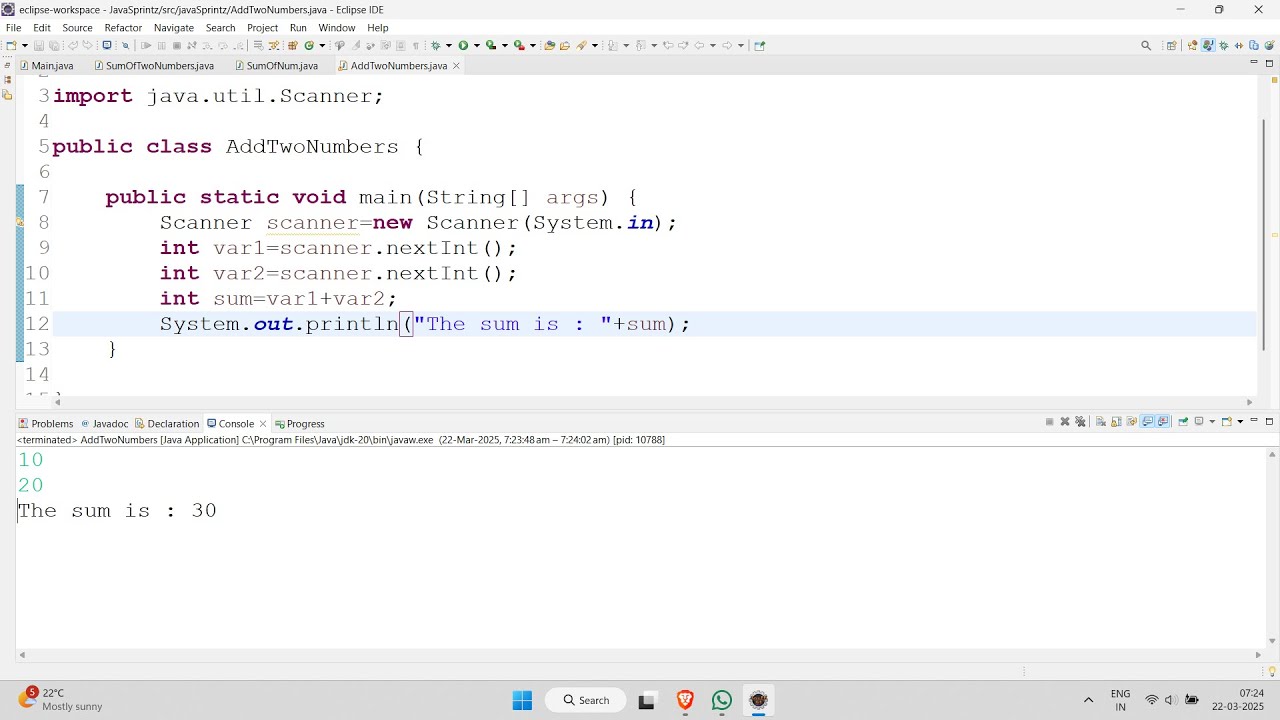Click the editor horizontal scrollbar
The image size is (1280, 720).
(655, 402)
